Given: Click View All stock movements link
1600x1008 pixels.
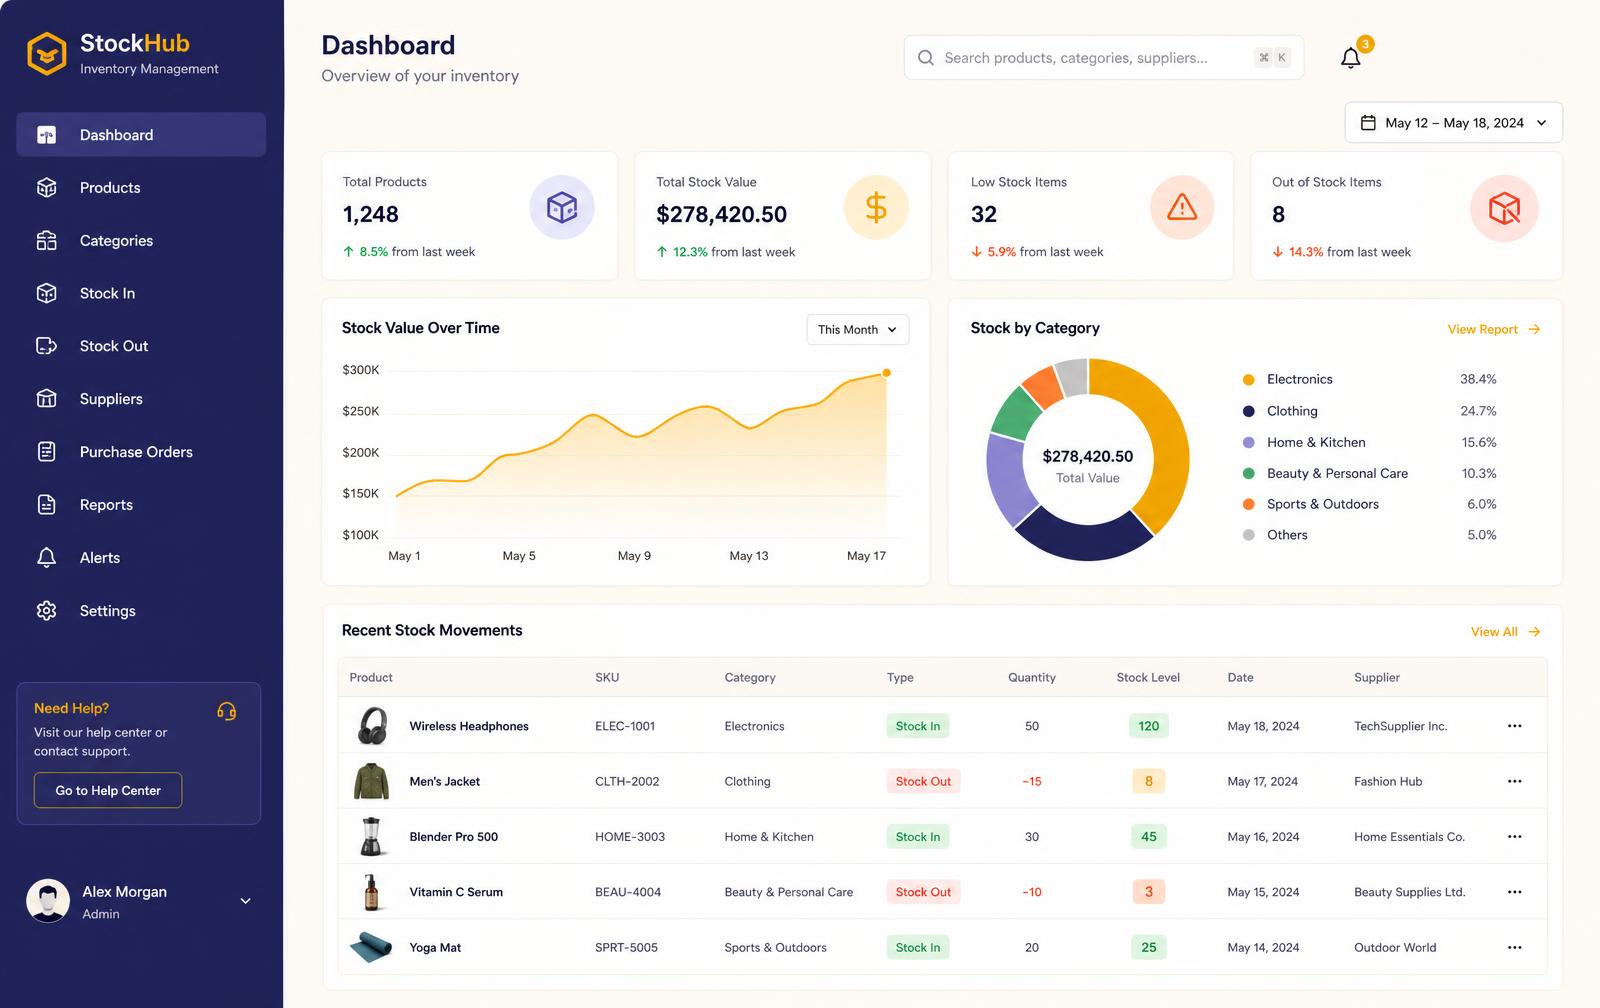Looking at the screenshot, I should pos(1505,632).
